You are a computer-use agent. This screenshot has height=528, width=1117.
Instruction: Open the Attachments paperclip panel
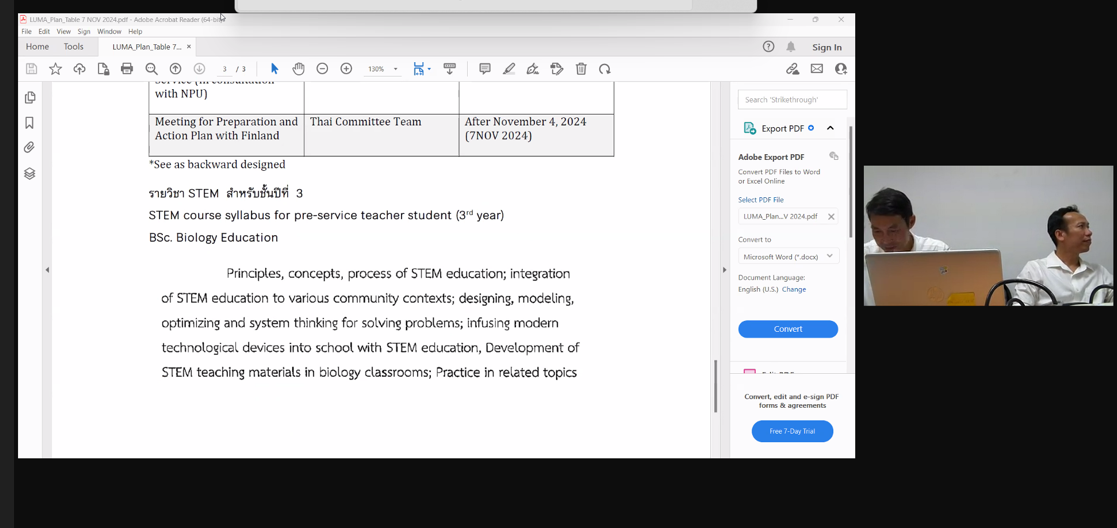tap(29, 148)
